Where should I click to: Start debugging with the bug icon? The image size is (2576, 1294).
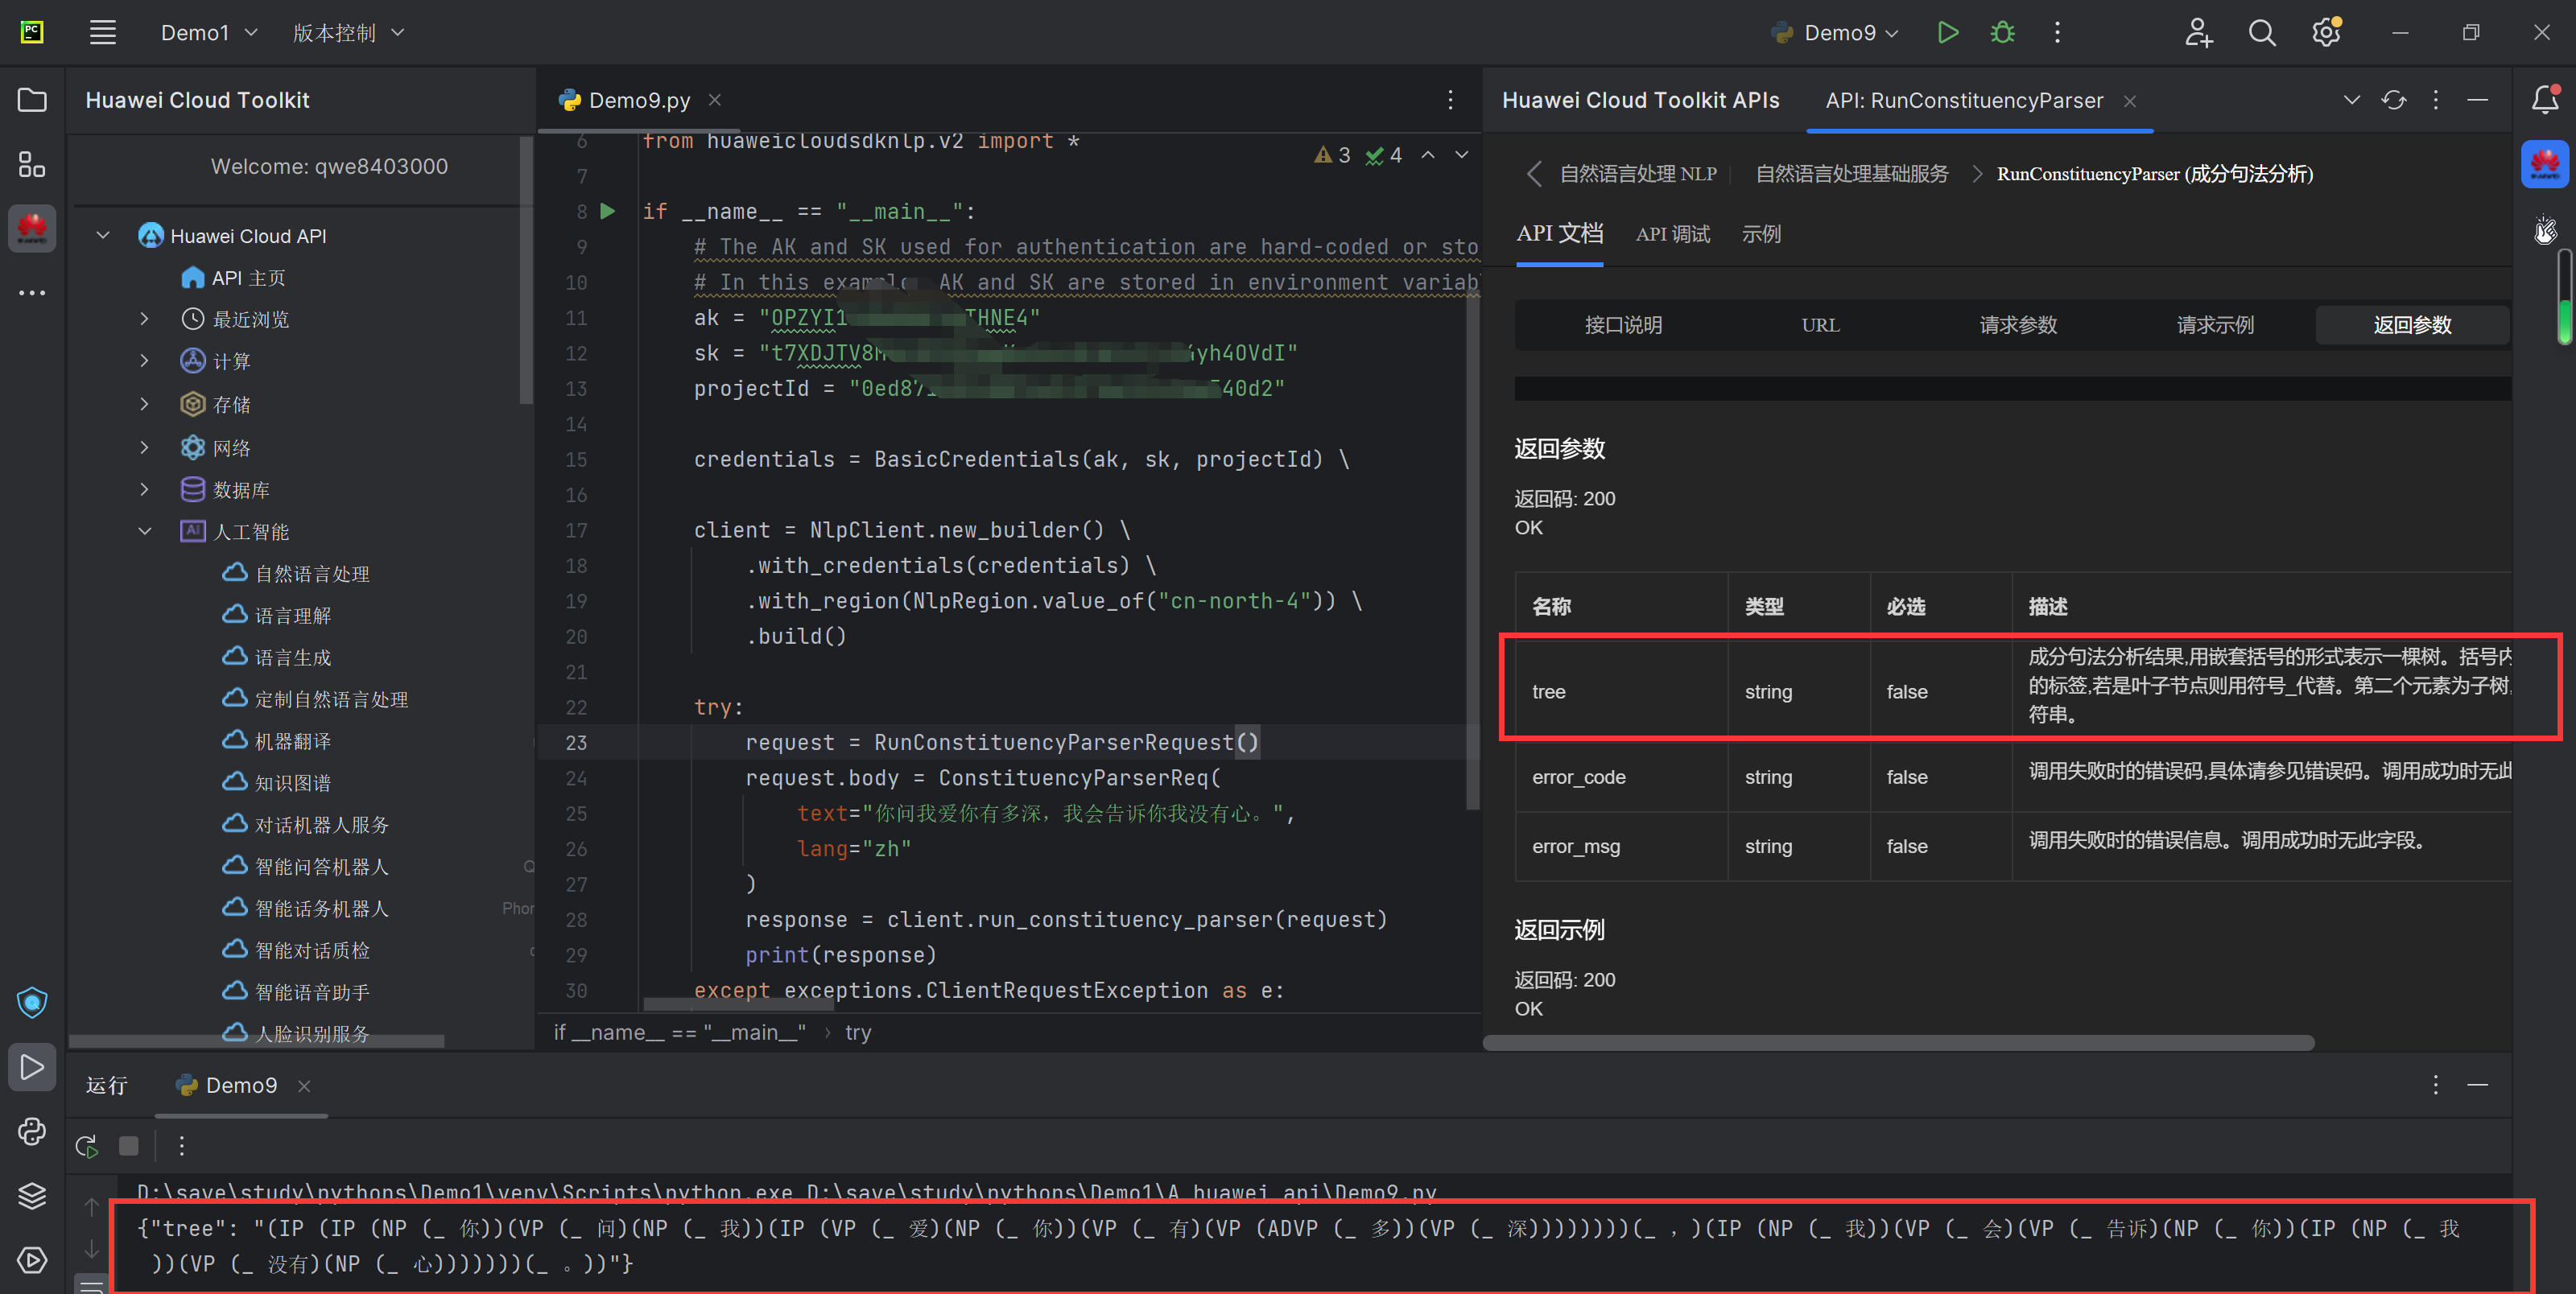2002,33
